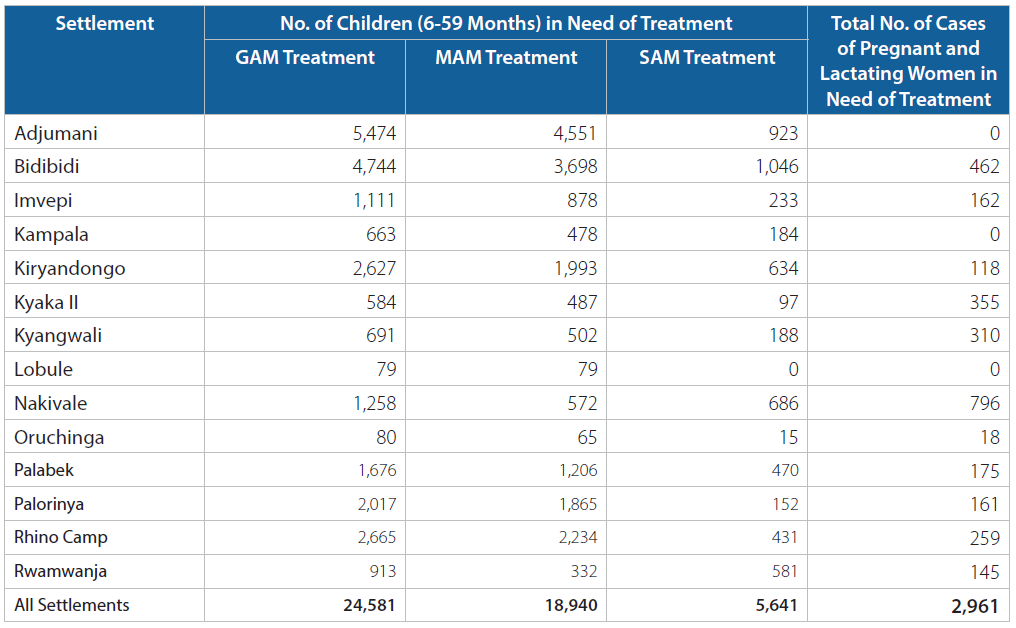Select the Imvepi row label
1016x628 pixels.
tap(43, 201)
